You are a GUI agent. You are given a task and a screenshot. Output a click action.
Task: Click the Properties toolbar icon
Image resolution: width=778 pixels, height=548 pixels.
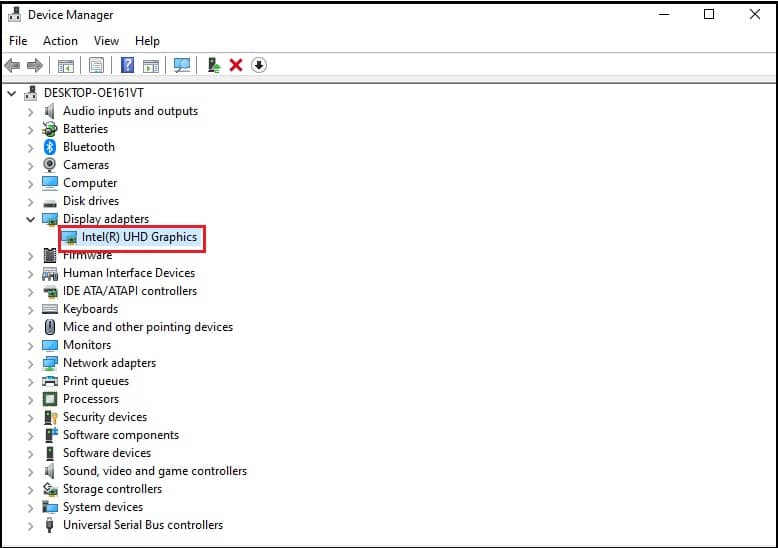coord(96,65)
